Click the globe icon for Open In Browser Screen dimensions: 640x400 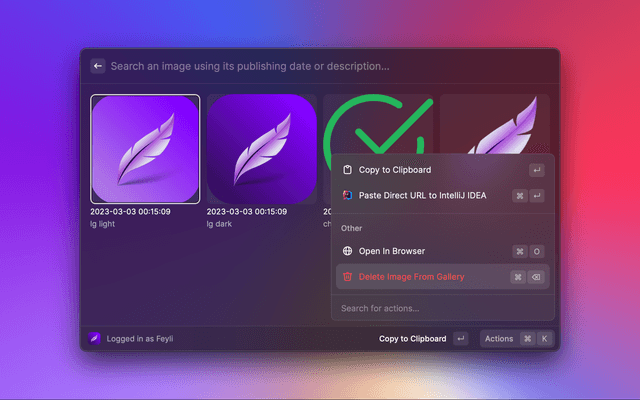click(347, 251)
